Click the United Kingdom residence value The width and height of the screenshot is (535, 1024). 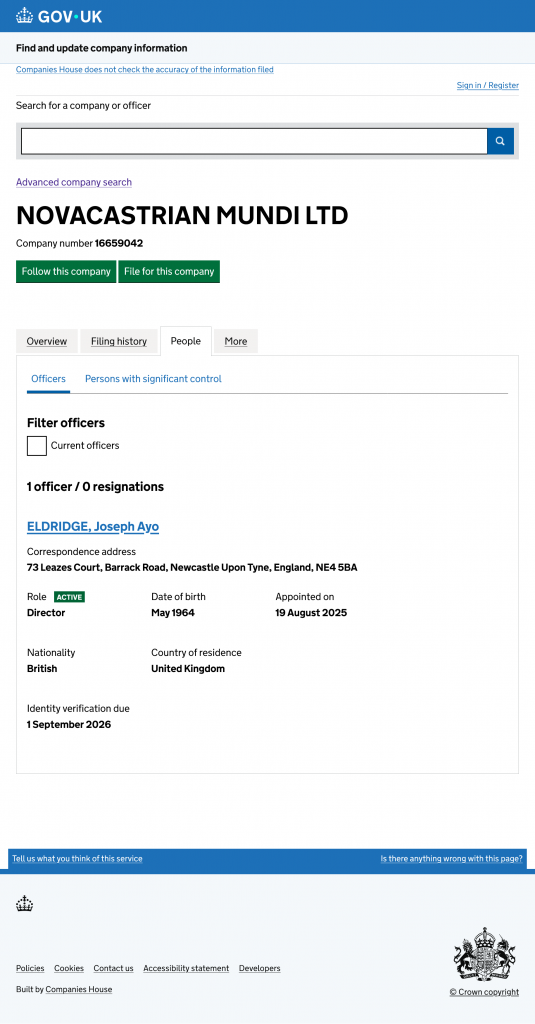pos(188,669)
